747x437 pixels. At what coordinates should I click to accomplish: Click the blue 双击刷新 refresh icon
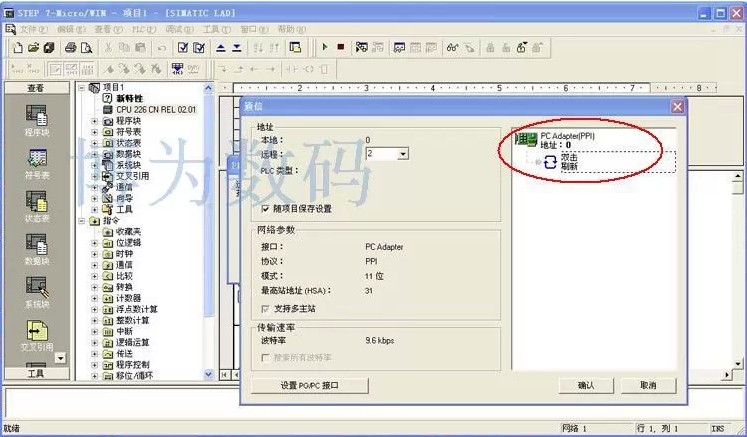click(x=549, y=162)
